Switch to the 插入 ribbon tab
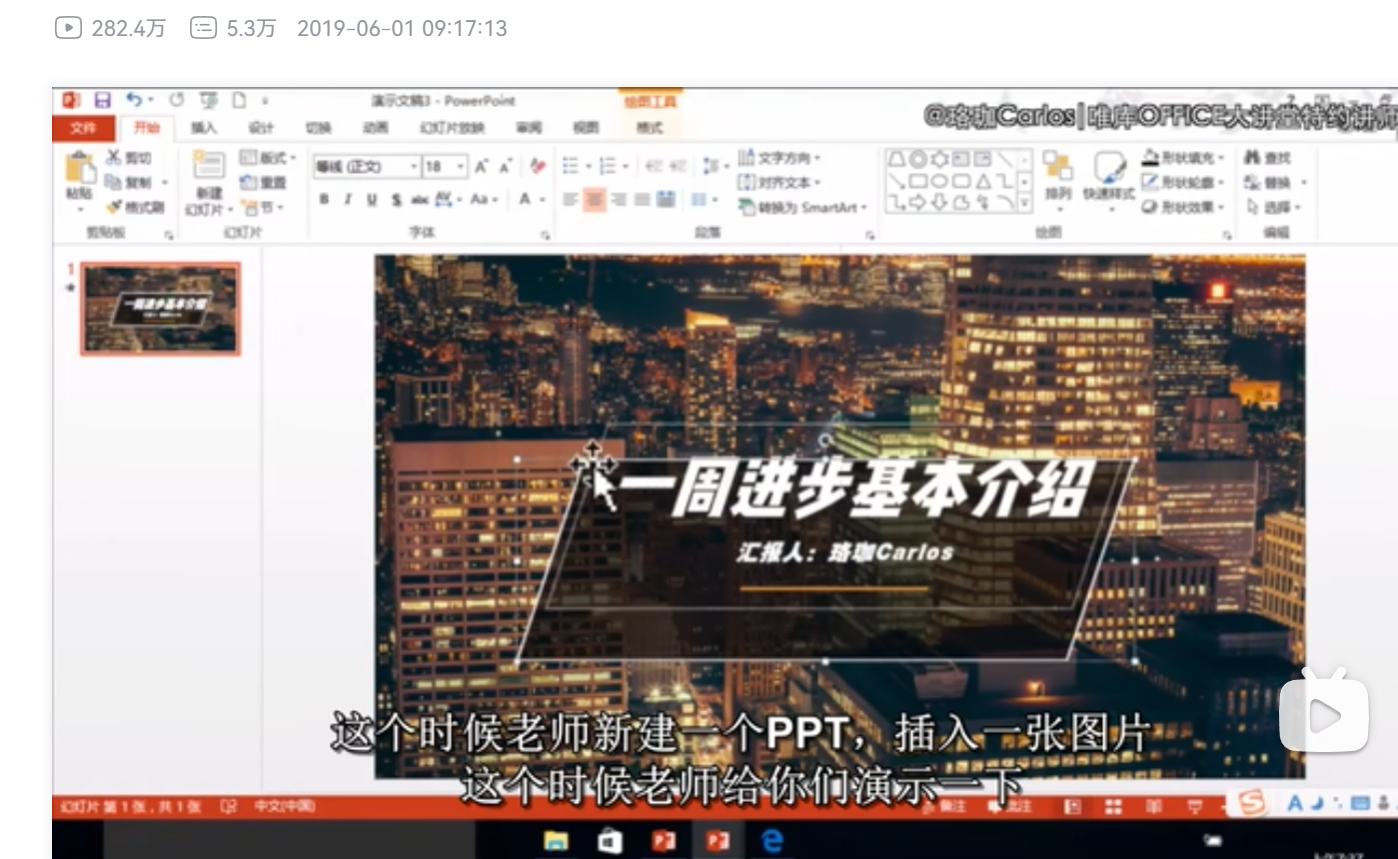Image resolution: width=1398 pixels, height=859 pixels. point(204,128)
